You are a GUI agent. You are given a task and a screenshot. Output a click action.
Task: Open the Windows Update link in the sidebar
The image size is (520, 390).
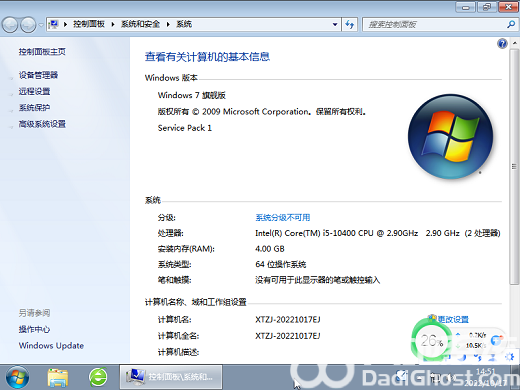coord(51,346)
